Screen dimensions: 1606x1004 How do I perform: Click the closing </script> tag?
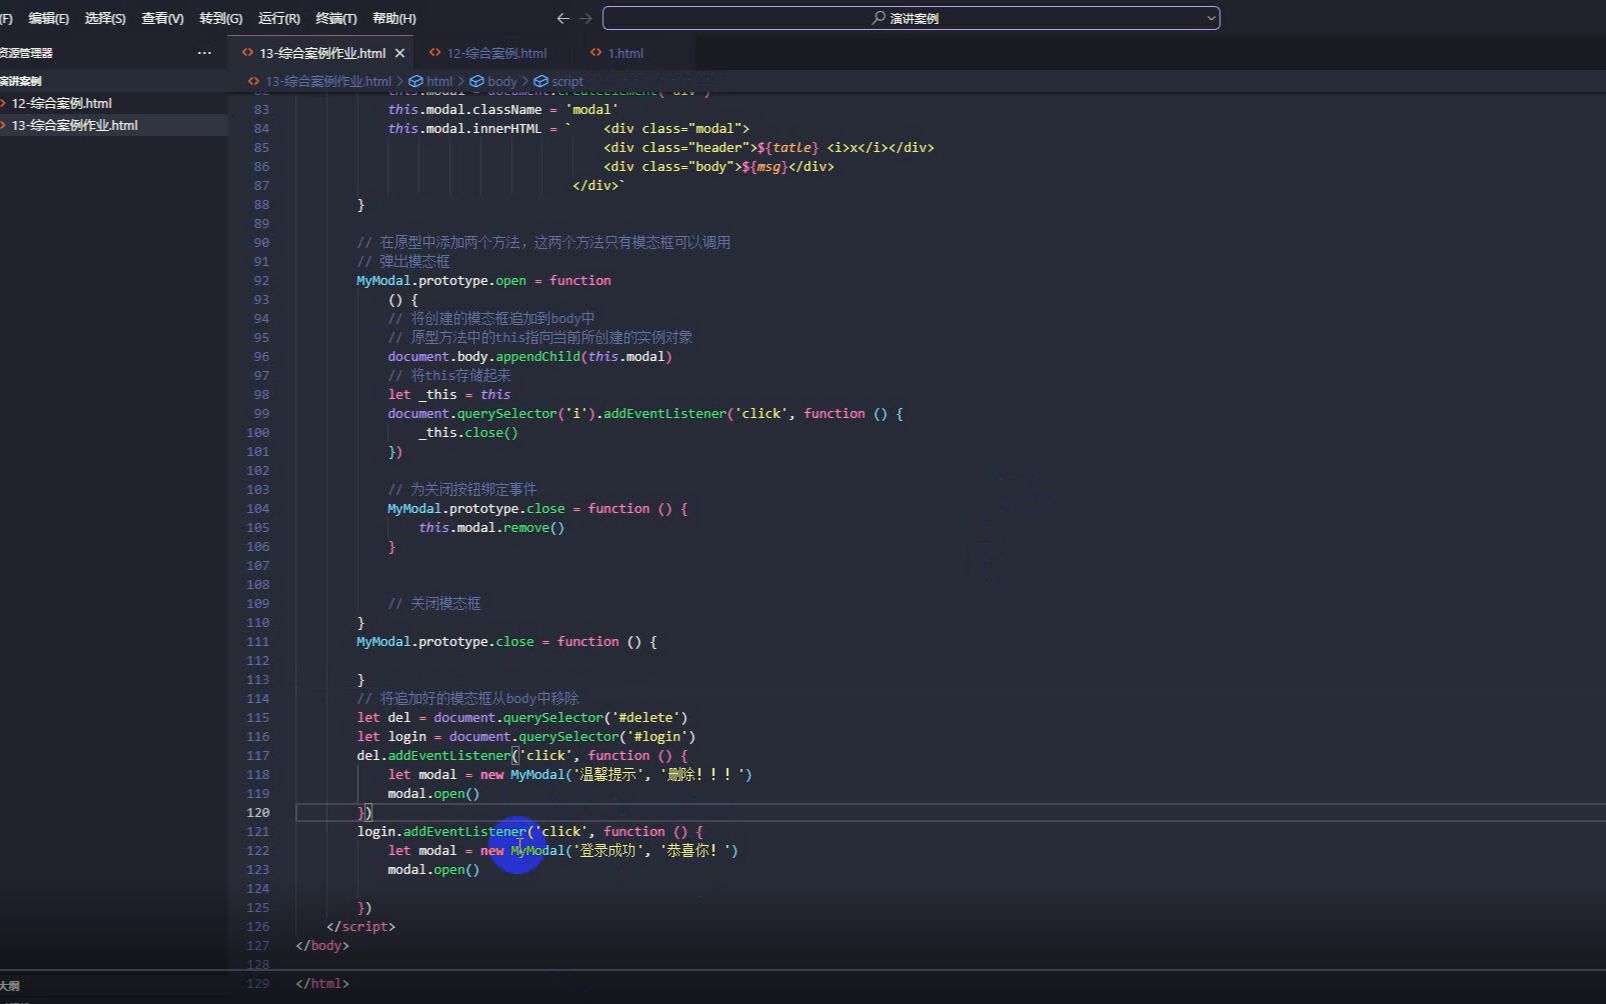(361, 926)
